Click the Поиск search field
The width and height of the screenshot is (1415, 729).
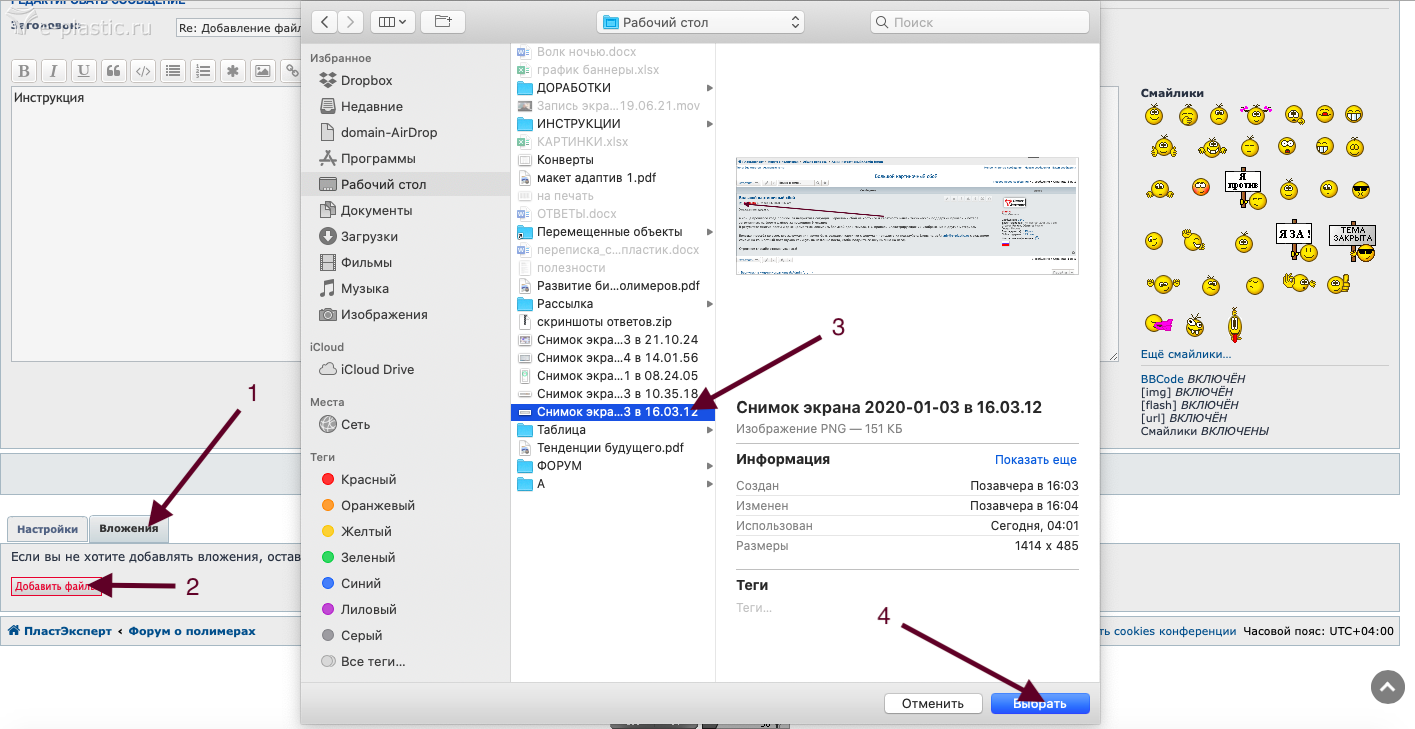(980, 21)
